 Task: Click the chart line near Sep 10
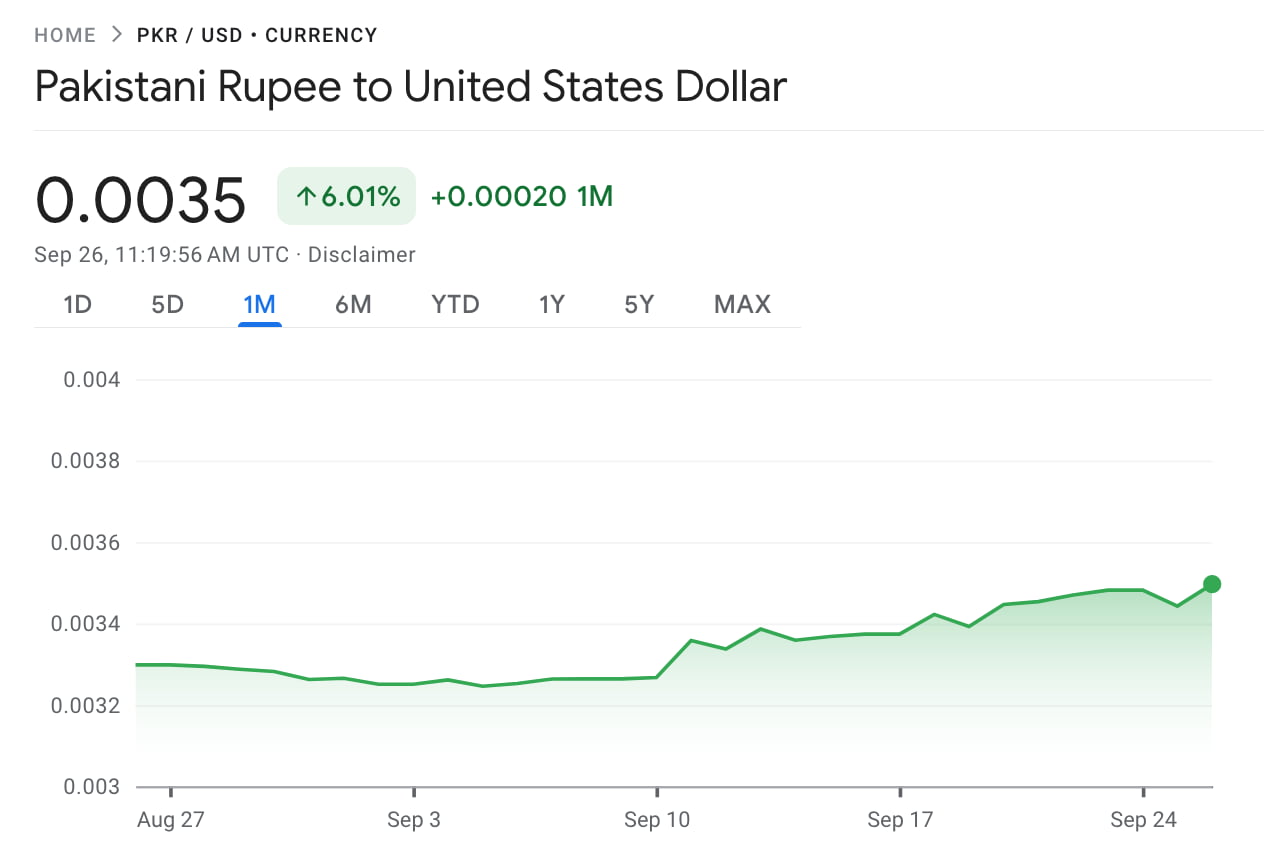click(657, 677)
